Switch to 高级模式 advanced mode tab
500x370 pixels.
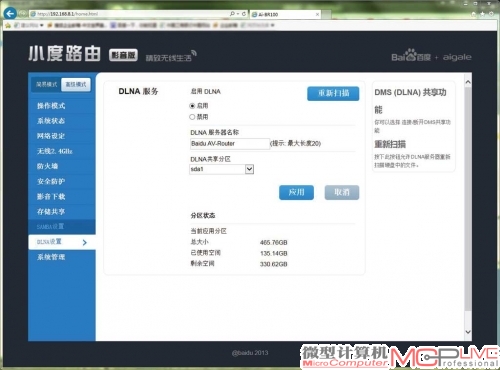(x=76, y=85)
